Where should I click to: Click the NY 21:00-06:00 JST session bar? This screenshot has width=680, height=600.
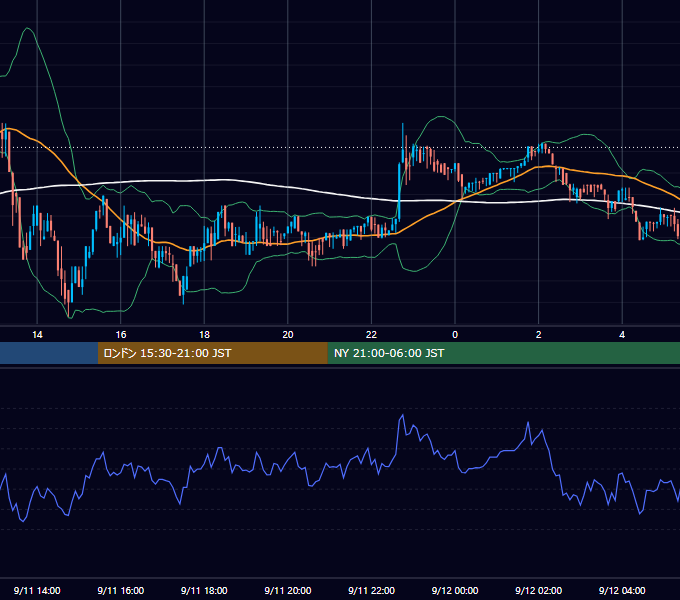coord(503,353)
